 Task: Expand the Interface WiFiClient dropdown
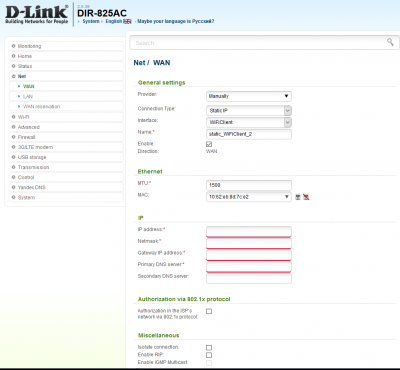pos(249,122)
